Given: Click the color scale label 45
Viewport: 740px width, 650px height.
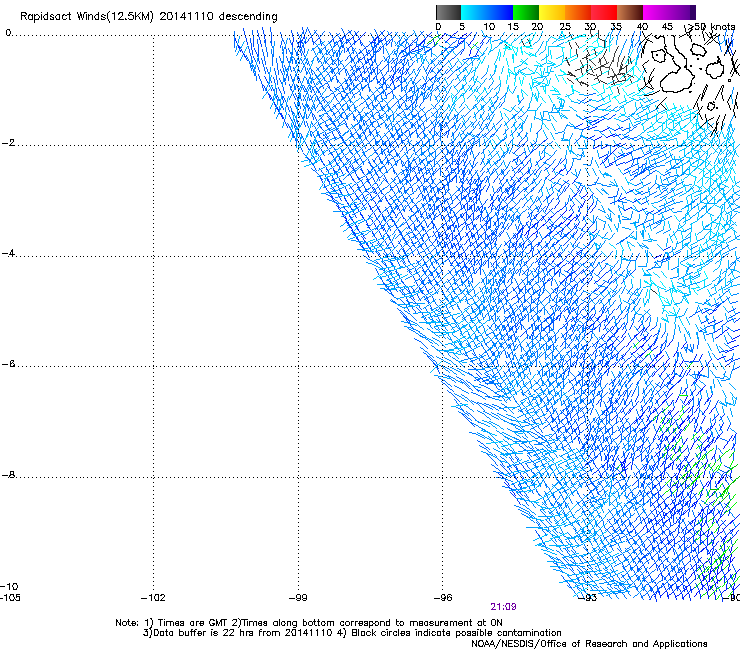Looking at the screenshot, I should tap(667, 27).
